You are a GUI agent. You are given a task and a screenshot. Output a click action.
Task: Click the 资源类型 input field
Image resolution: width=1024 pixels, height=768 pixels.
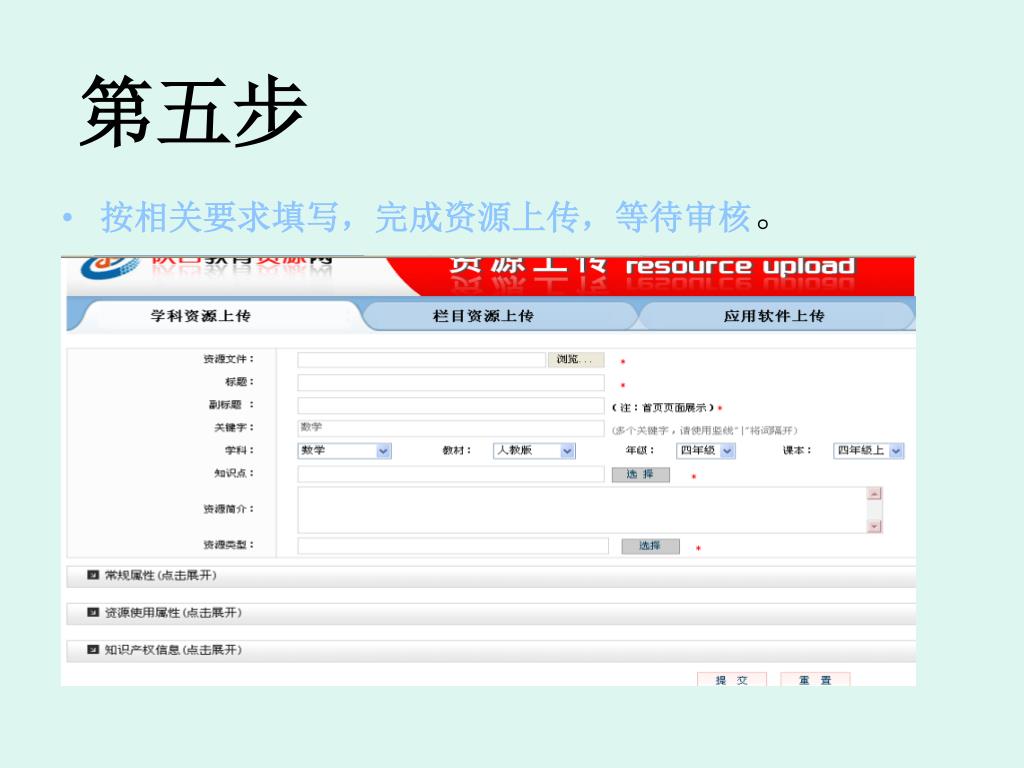click(453, 546)
